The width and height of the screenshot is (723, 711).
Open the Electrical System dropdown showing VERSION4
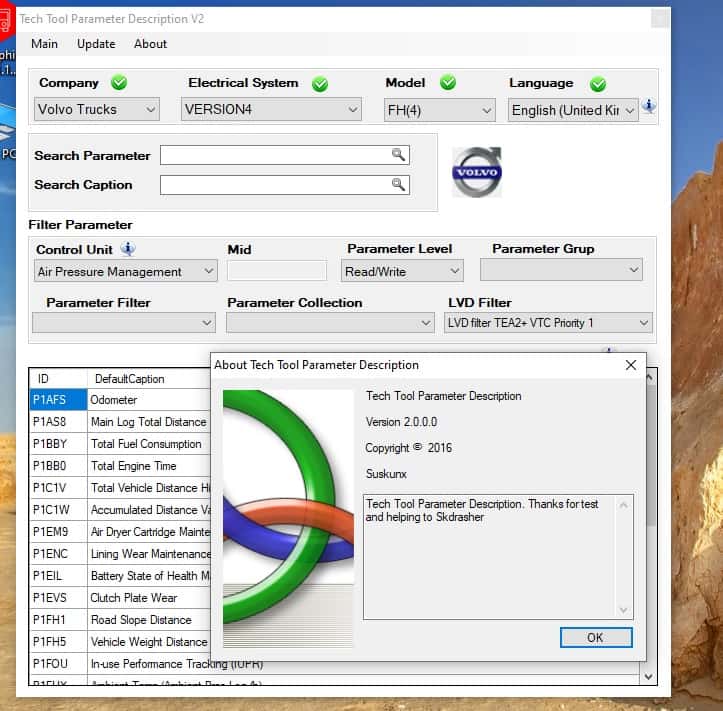pos(271,109)
